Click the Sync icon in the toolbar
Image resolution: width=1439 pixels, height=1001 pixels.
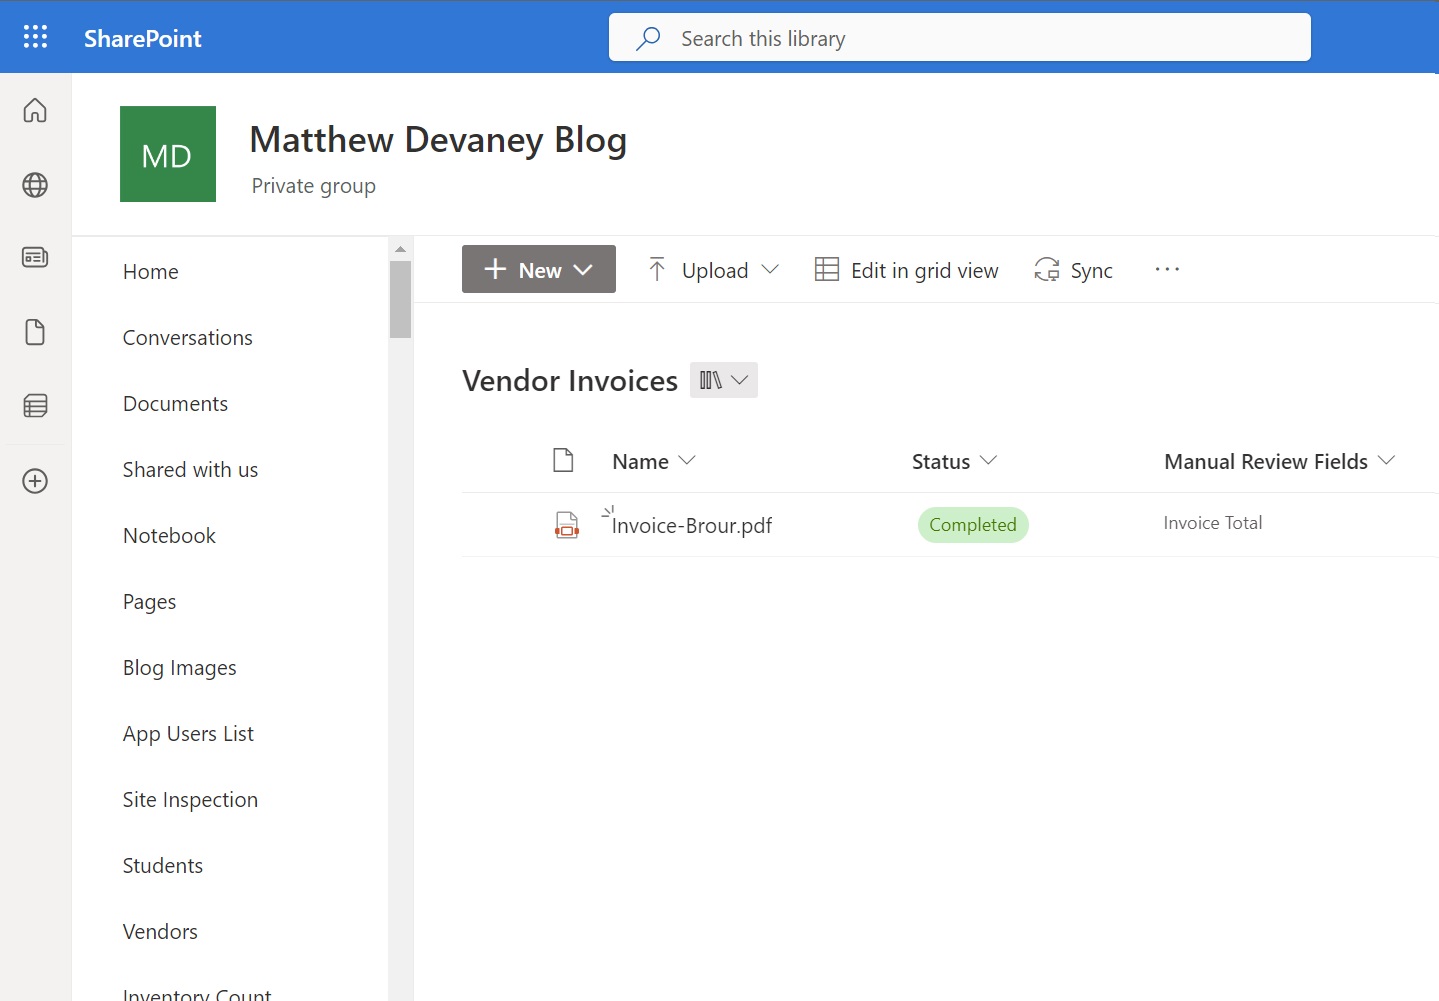point(1046,269)
